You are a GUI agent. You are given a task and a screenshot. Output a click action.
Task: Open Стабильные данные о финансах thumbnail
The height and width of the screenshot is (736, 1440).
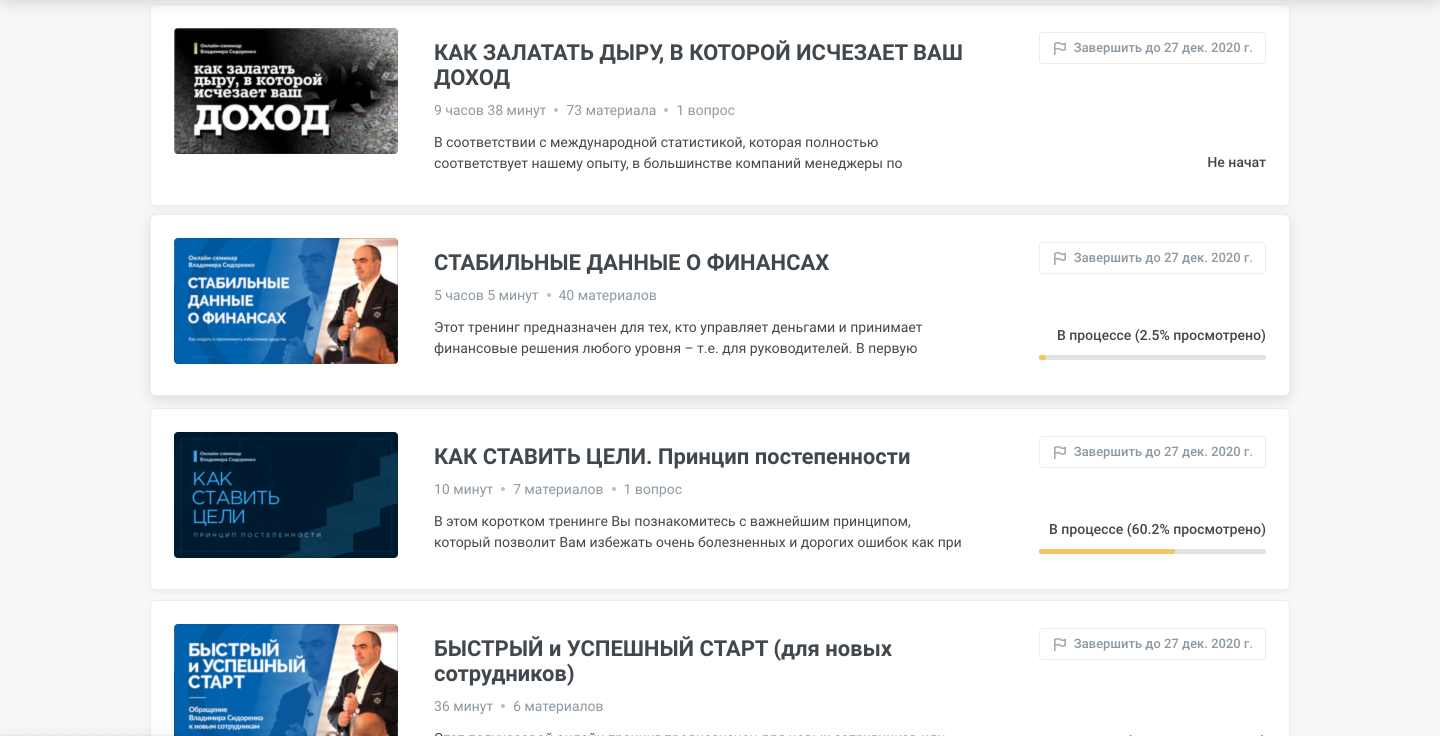pos(286,301)
